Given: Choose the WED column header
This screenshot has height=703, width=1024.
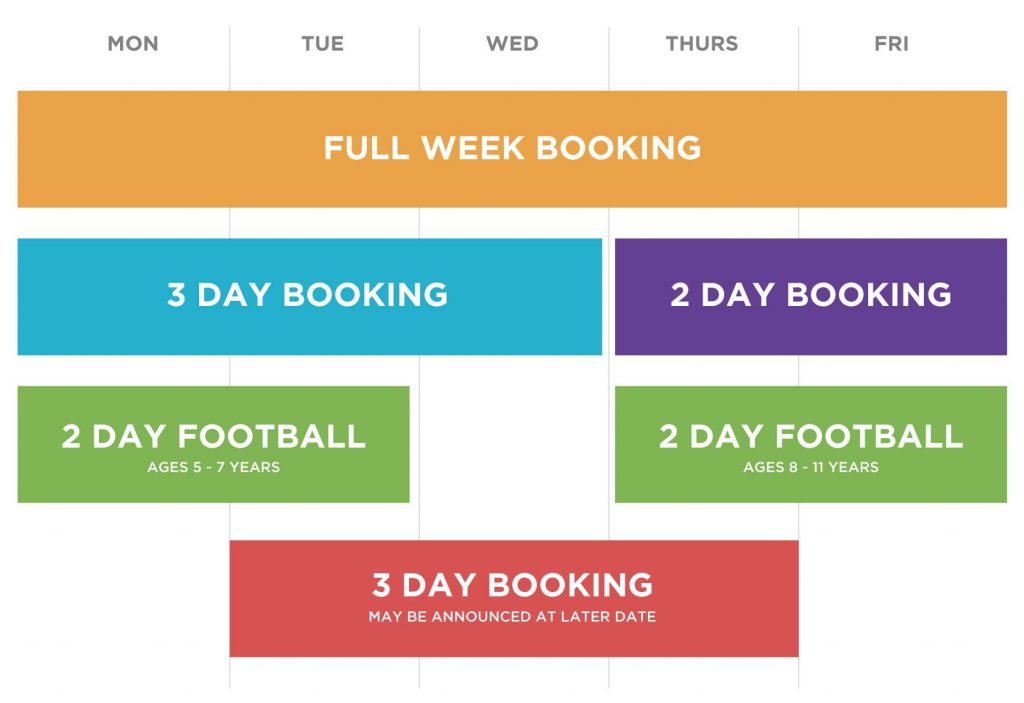Looking at the screenshot, I should coord(513,44).
